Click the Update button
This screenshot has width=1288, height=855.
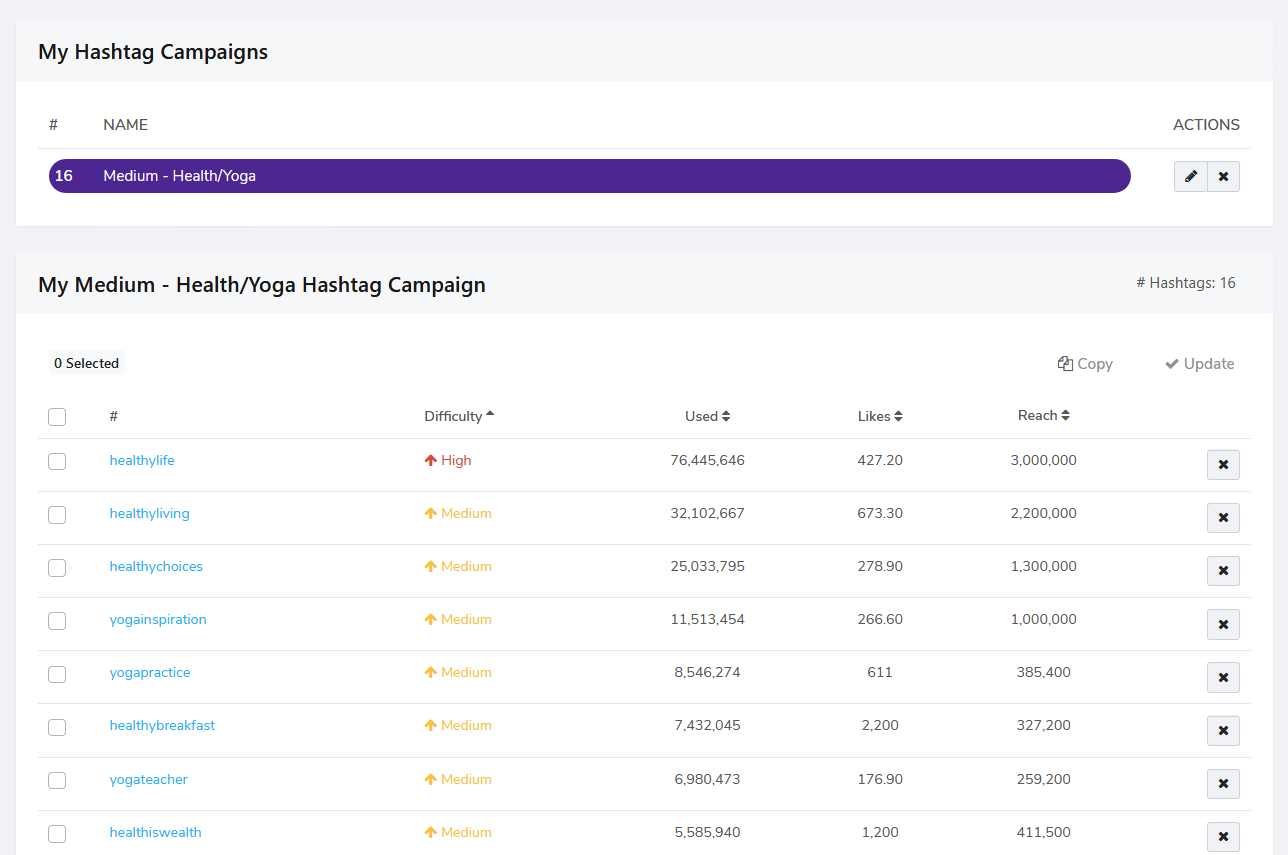coord(1199,364)
